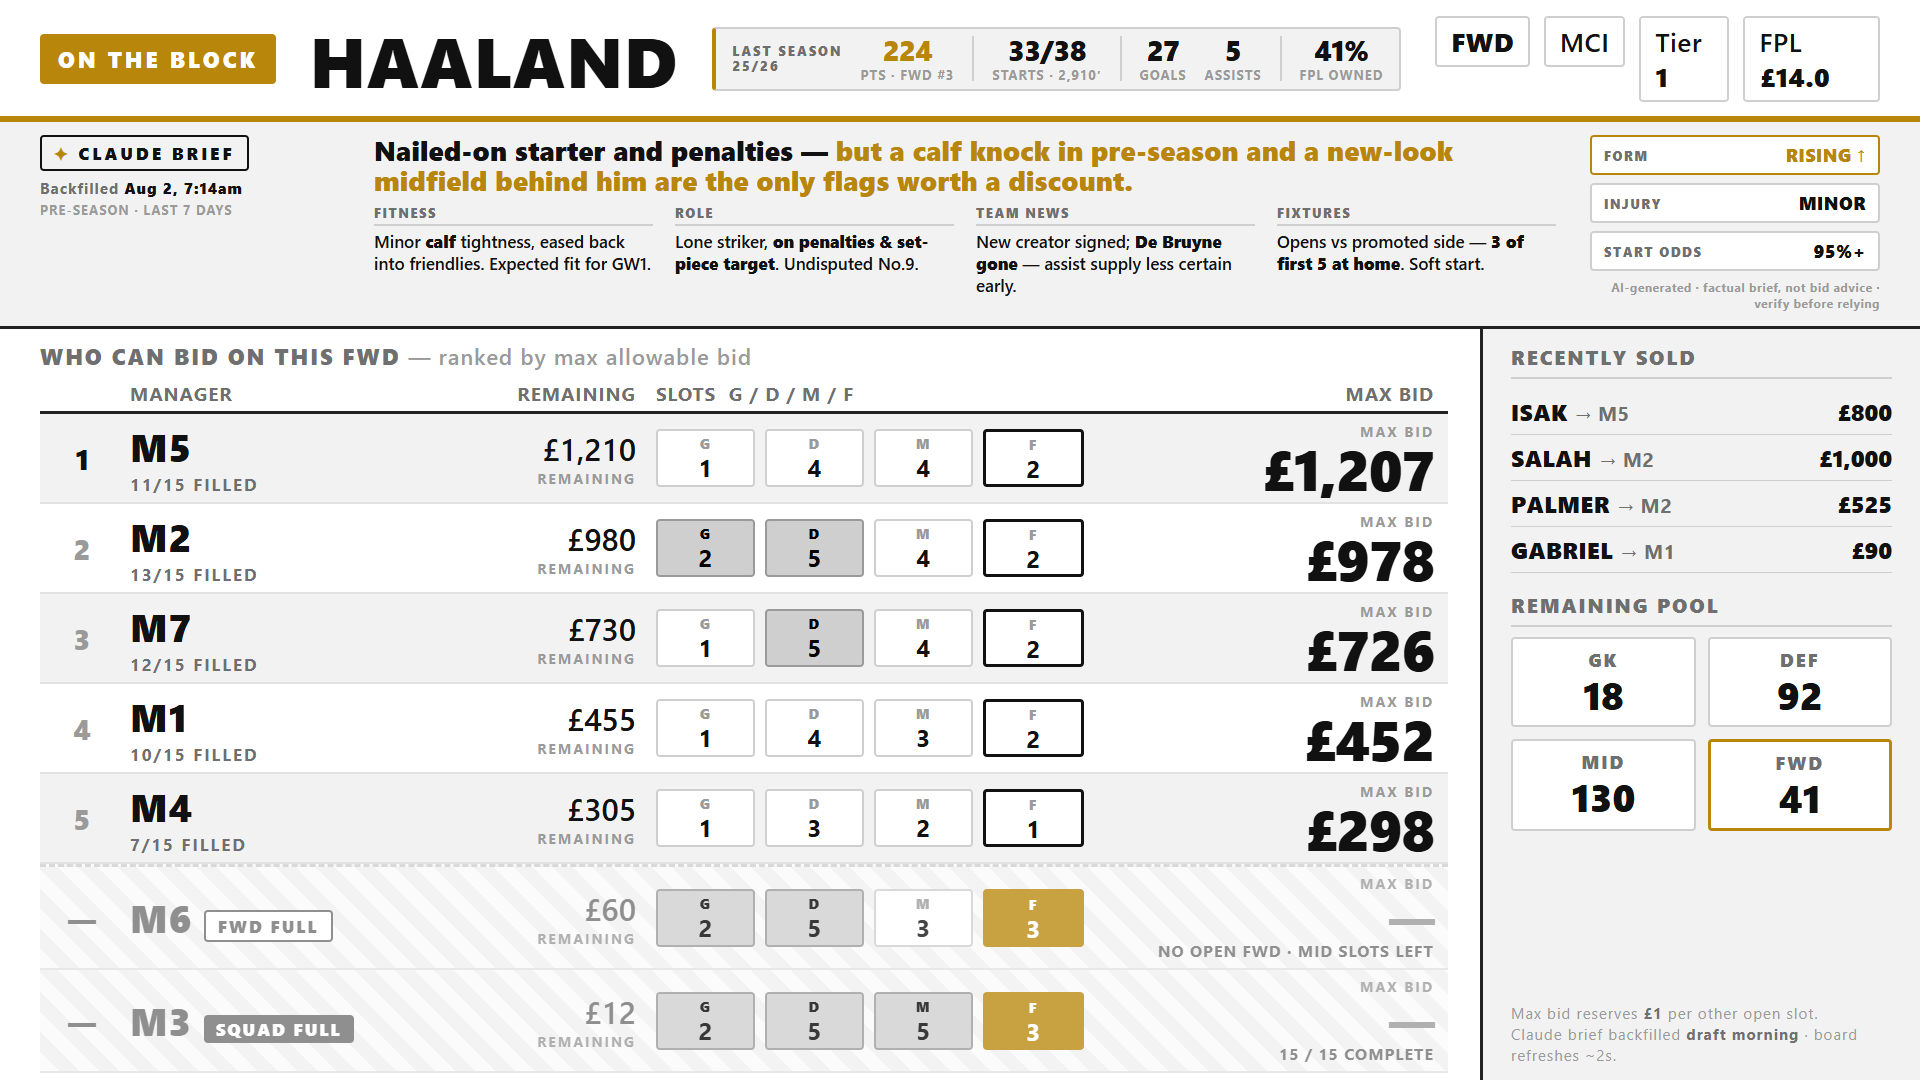
Task: Select the GK remaining pool tile
Action: tap(1603, 682)
